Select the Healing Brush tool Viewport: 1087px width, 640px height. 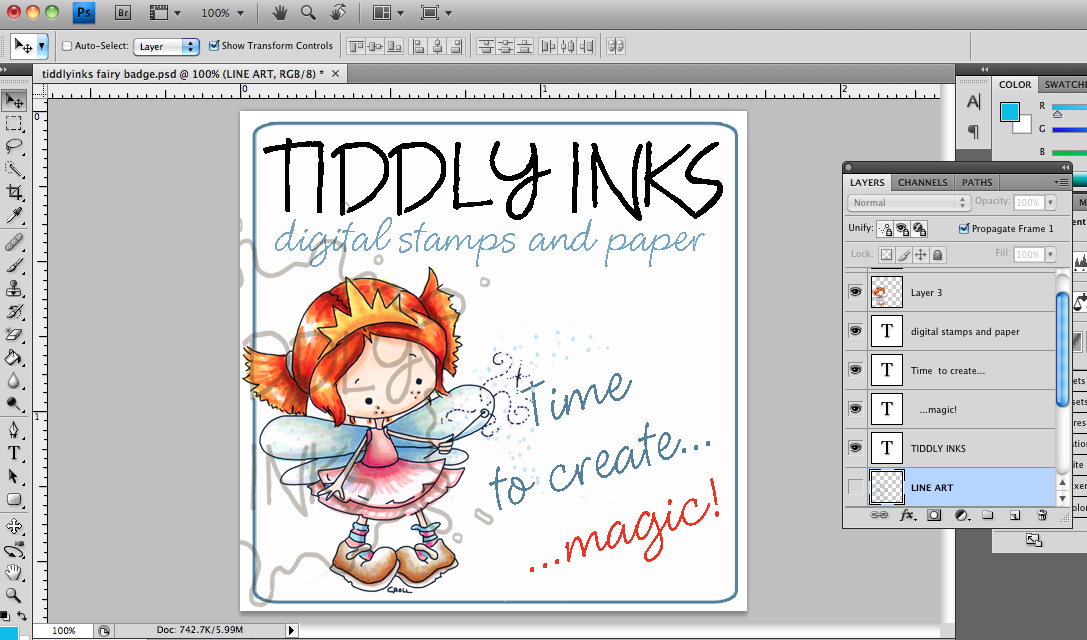tap(14, 242)
